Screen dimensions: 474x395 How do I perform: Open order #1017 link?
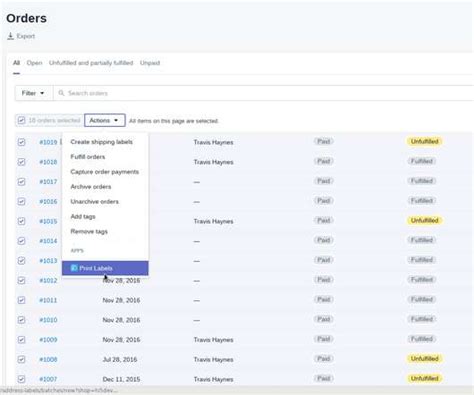(x=48, y=182)
